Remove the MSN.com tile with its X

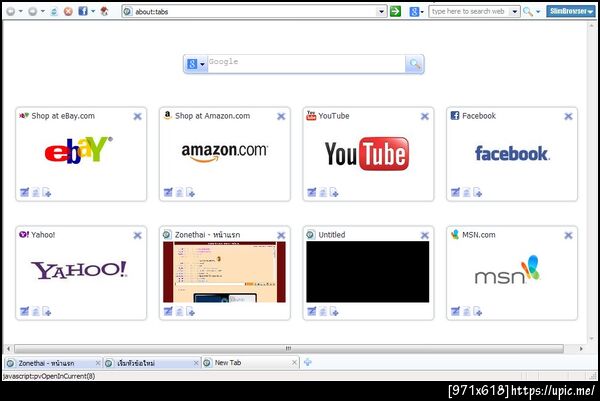point(568,235)
